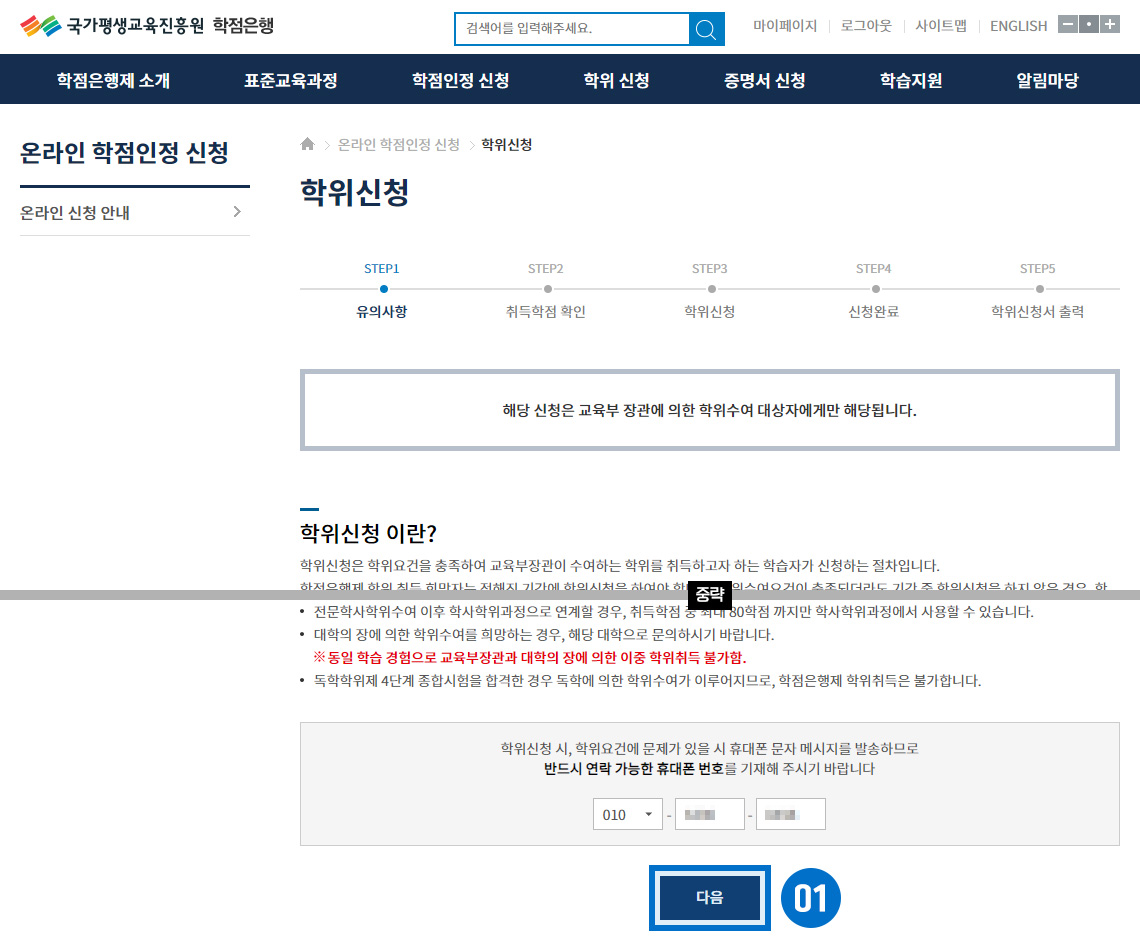Click the home breadcrumb icon

point(307,145)
